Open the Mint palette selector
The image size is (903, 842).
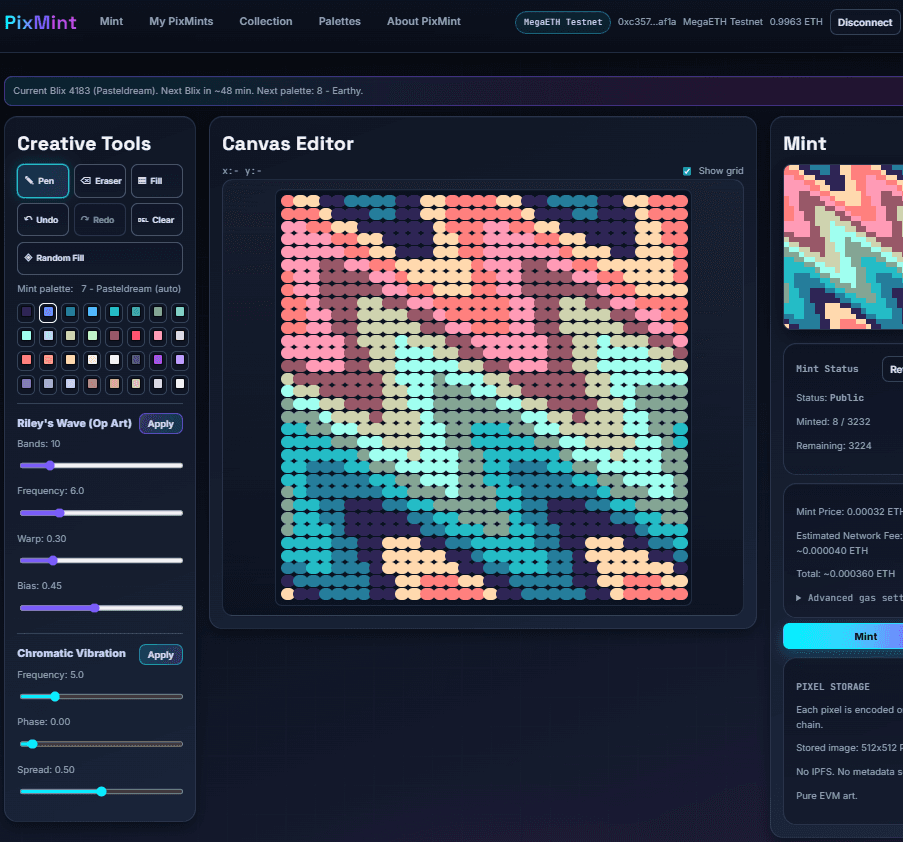[x=99, y=288]
